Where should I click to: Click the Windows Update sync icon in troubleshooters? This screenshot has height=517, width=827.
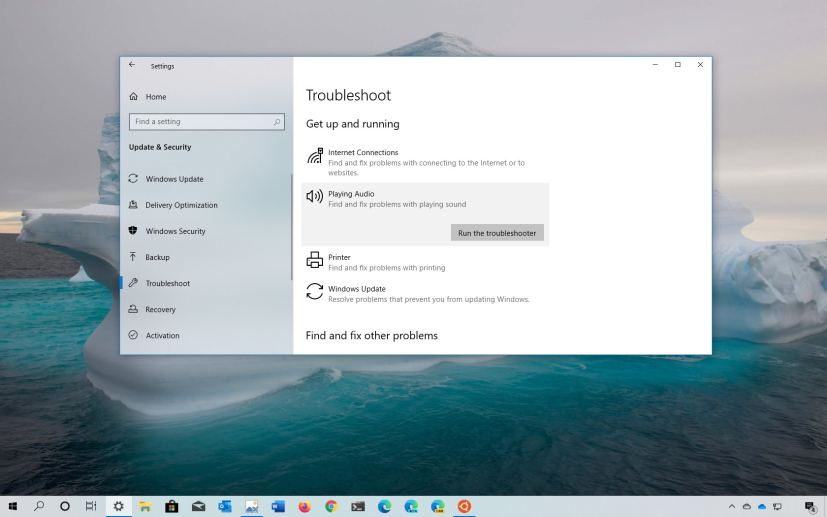[314, 292]
